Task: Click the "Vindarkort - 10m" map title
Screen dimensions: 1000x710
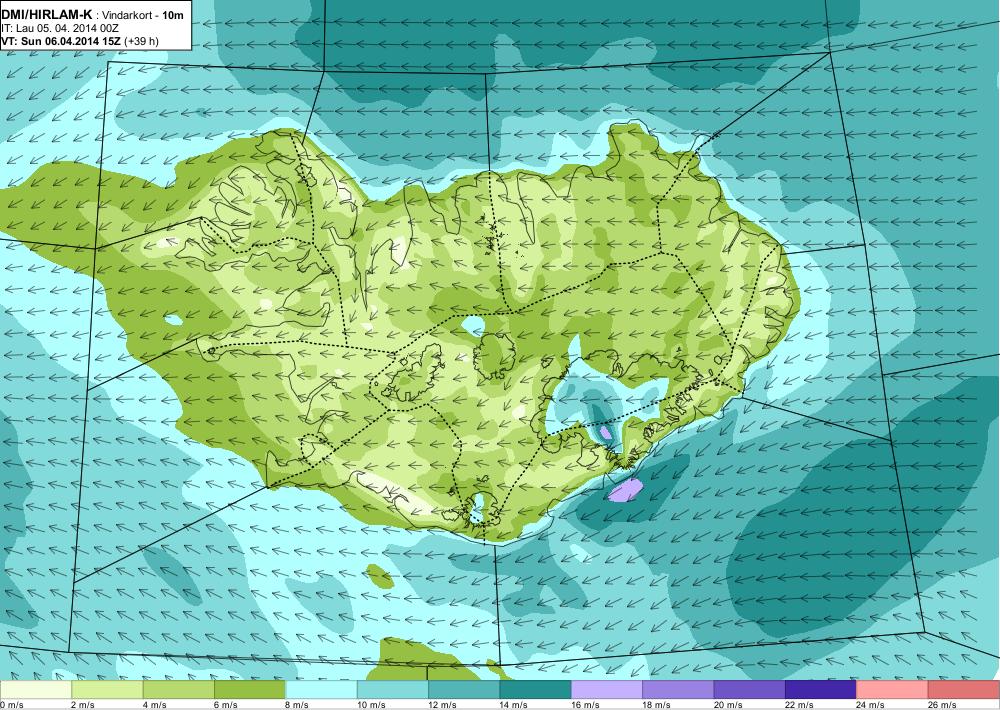Action: (x=143, y=15)
